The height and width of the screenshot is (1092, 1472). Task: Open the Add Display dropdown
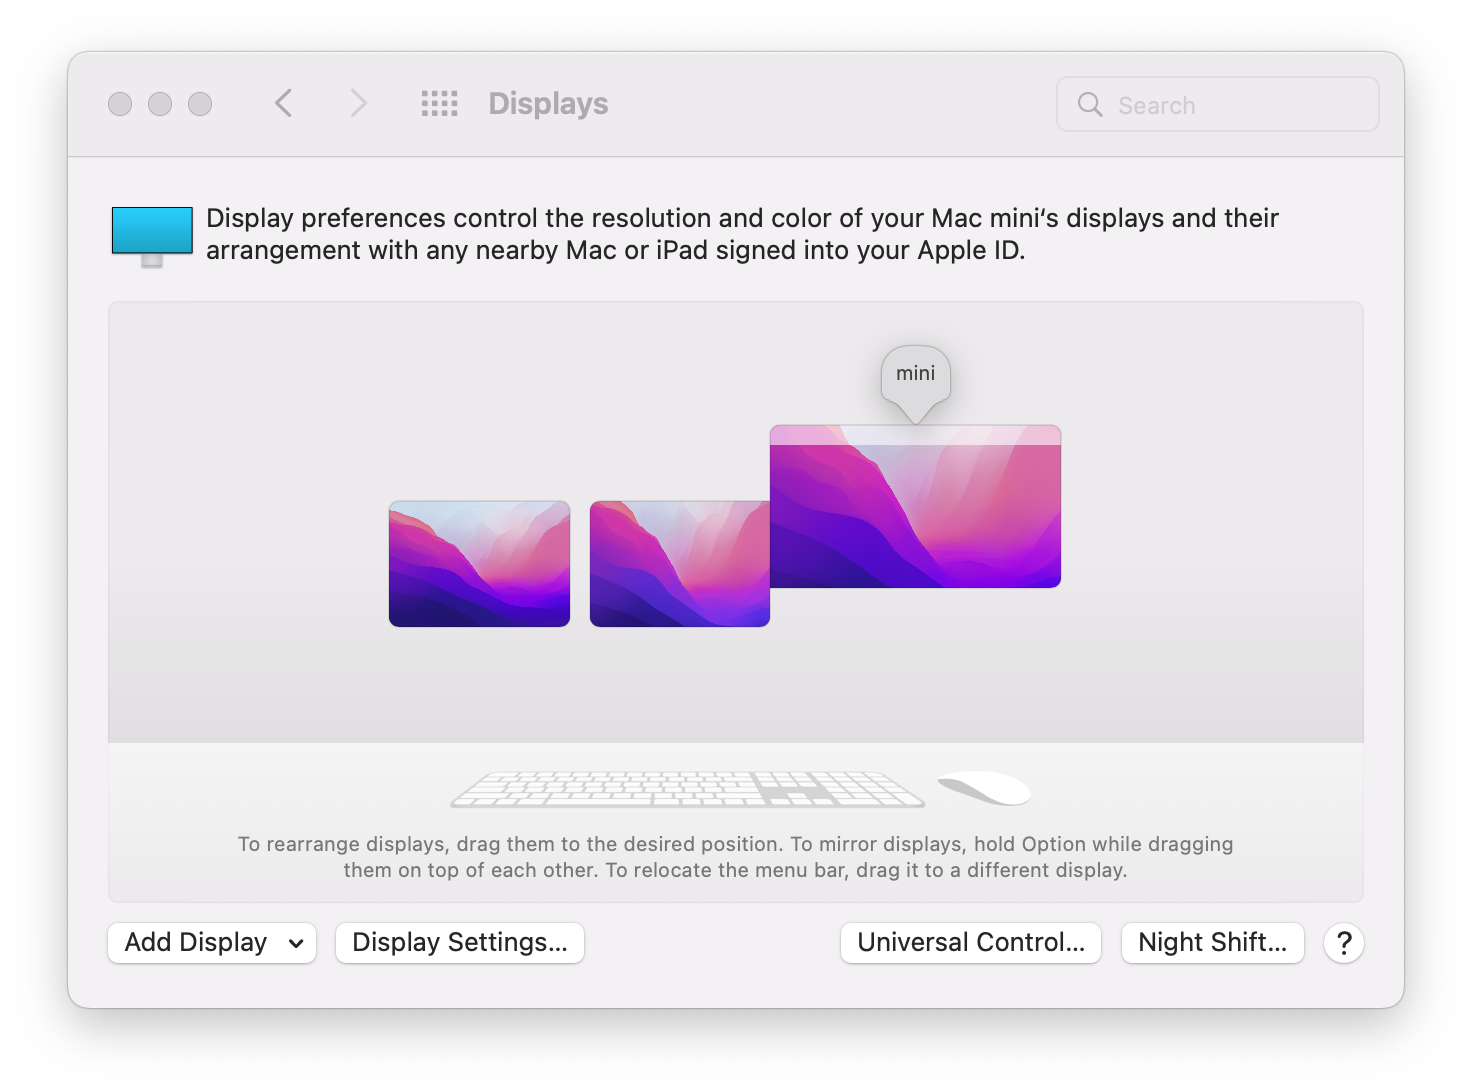212,943
